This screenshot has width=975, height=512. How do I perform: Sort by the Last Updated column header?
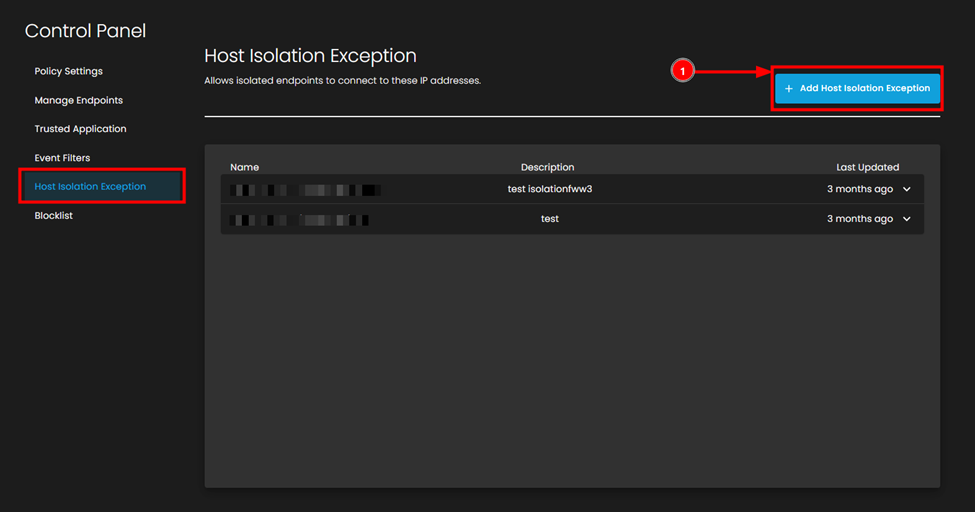pyautogui.click(x=867, y=167)
